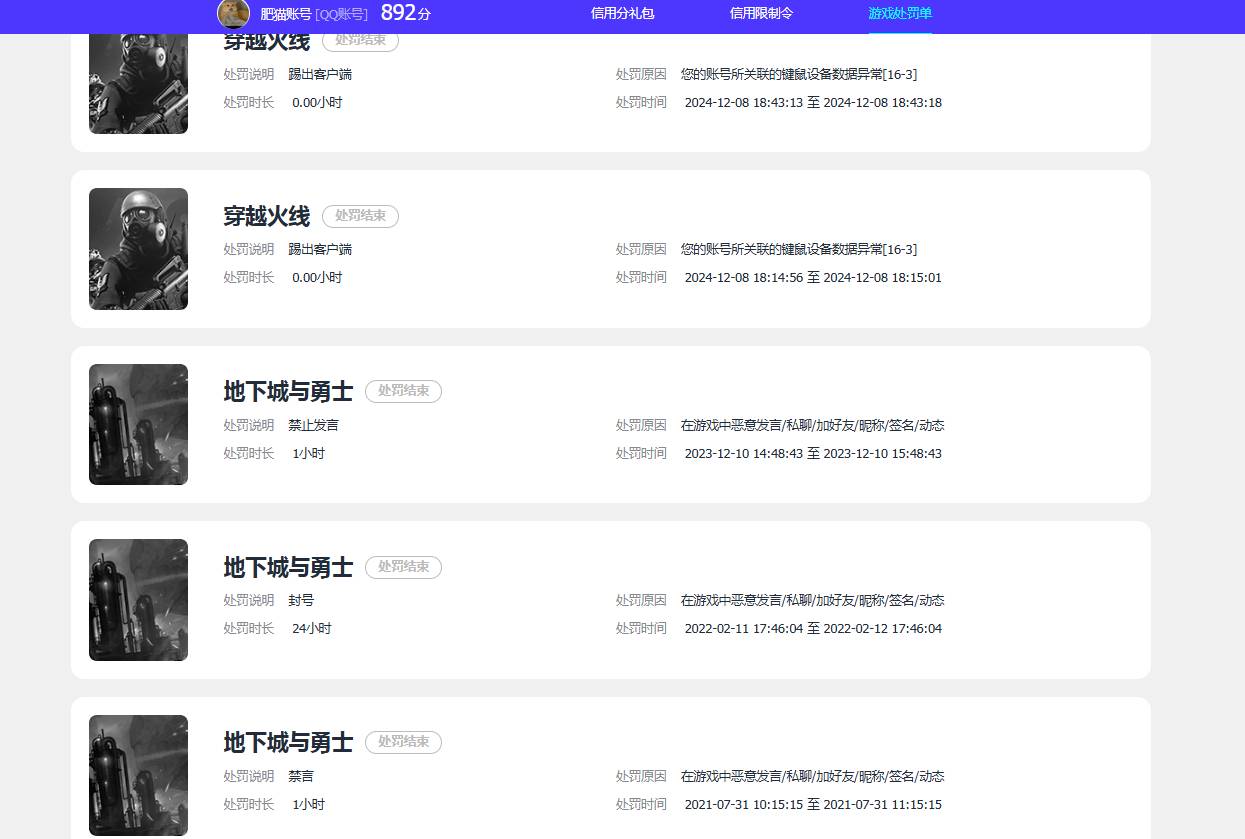Switch to the 信用限制令 tab
Image resolution: width=1245 pixels, height=839 pixels.
click(x=761, y=14)
